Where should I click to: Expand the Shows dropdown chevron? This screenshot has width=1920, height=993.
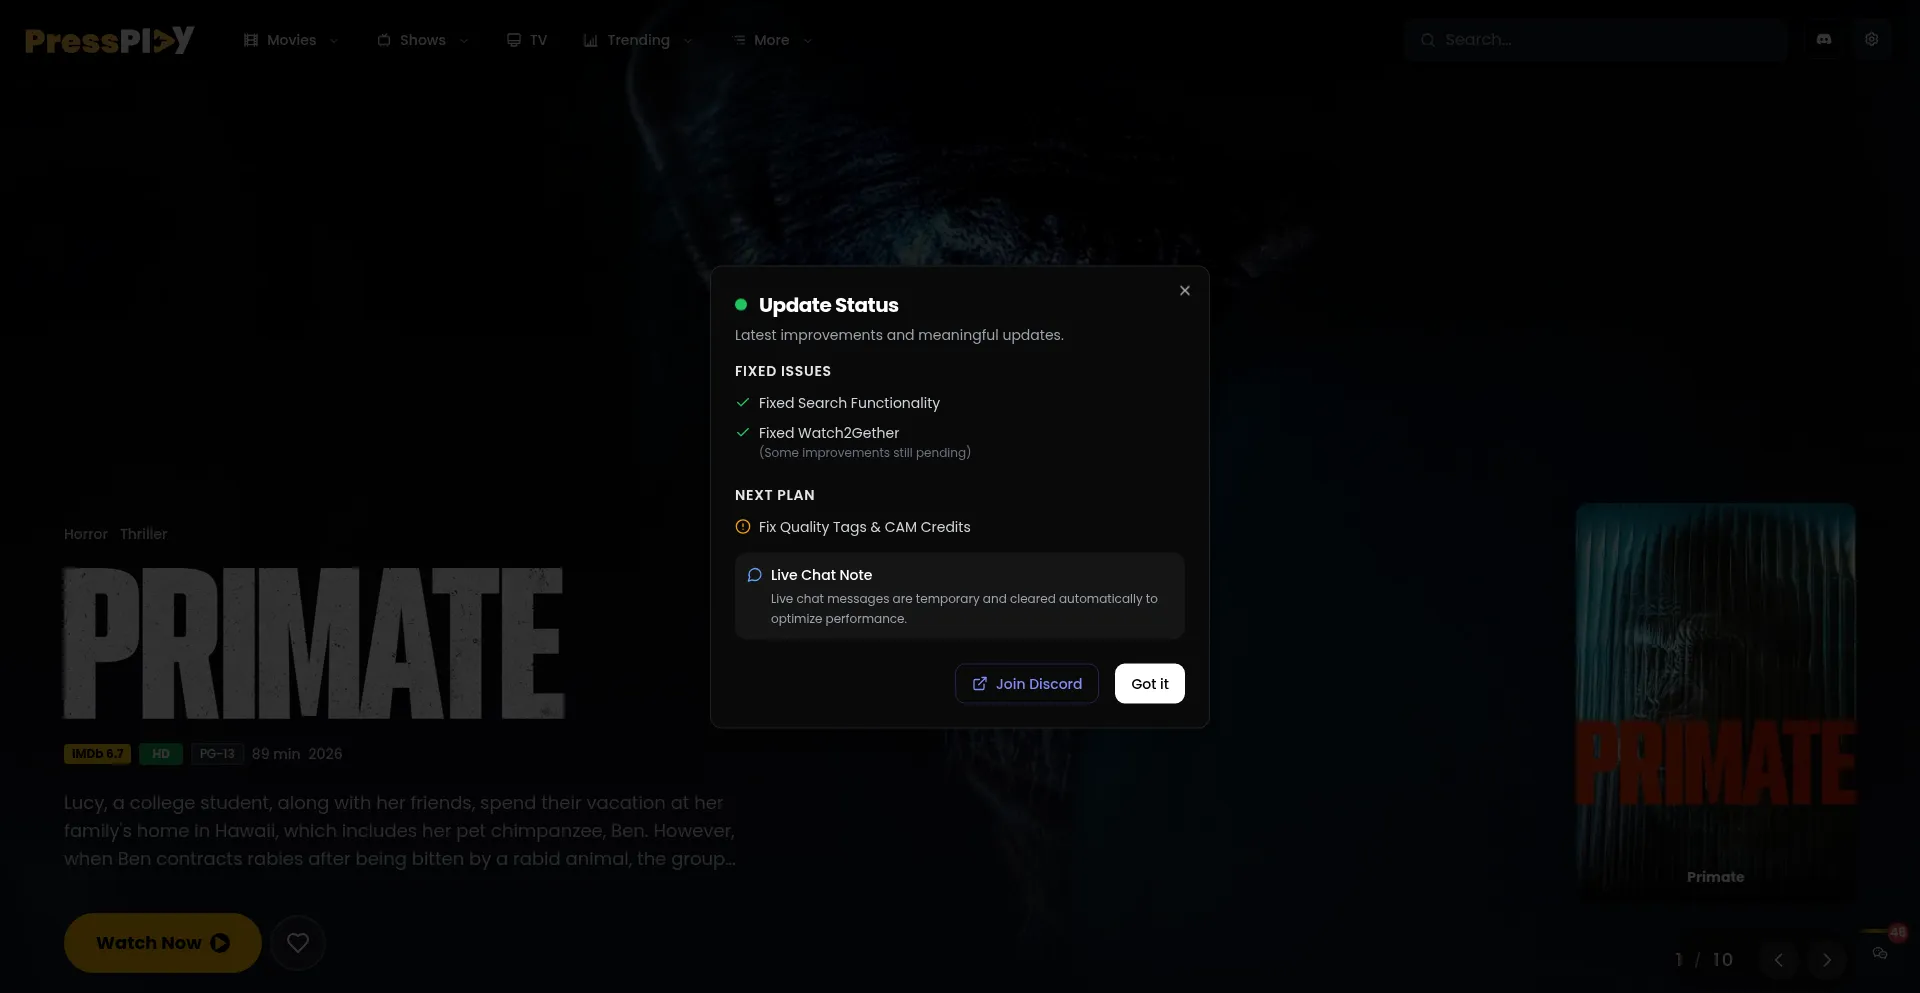464,41
